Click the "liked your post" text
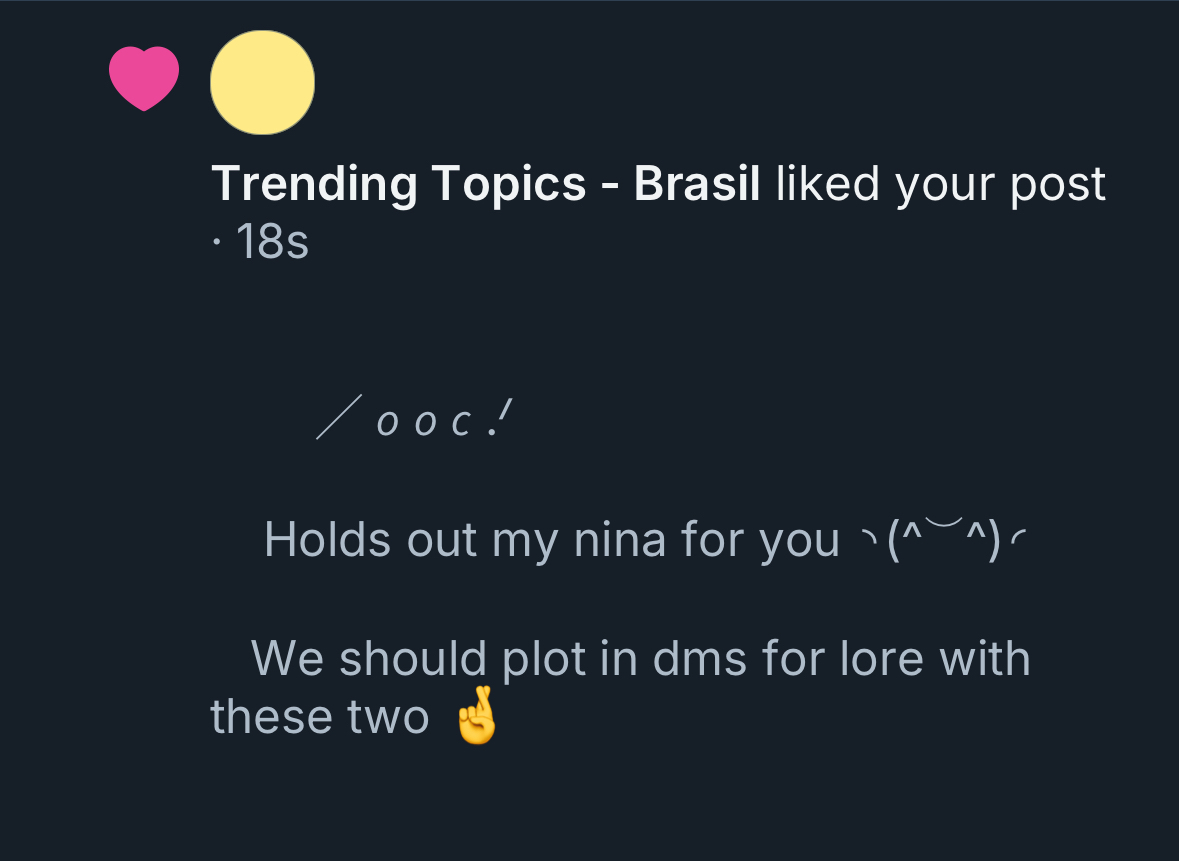The image size is (1179, 861). (940, 184)
